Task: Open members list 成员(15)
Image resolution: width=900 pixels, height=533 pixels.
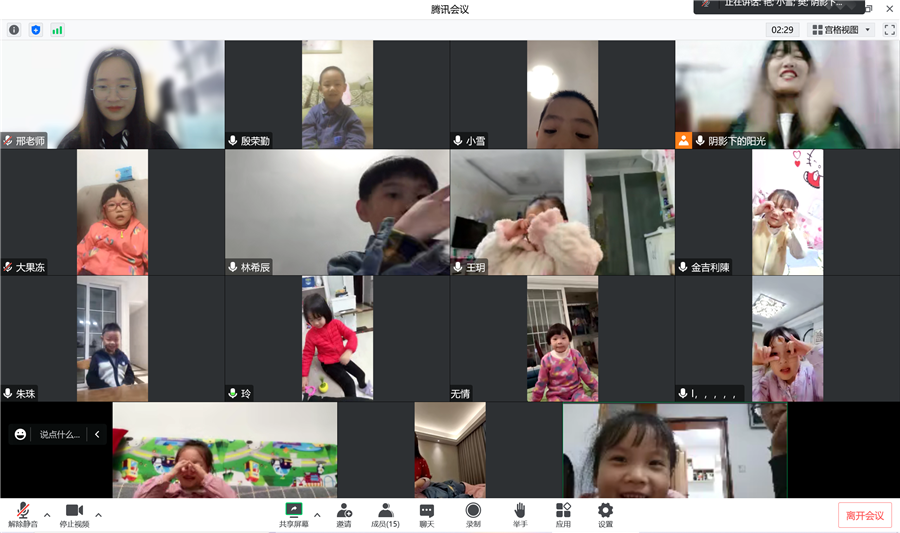Action: (385, 515)
